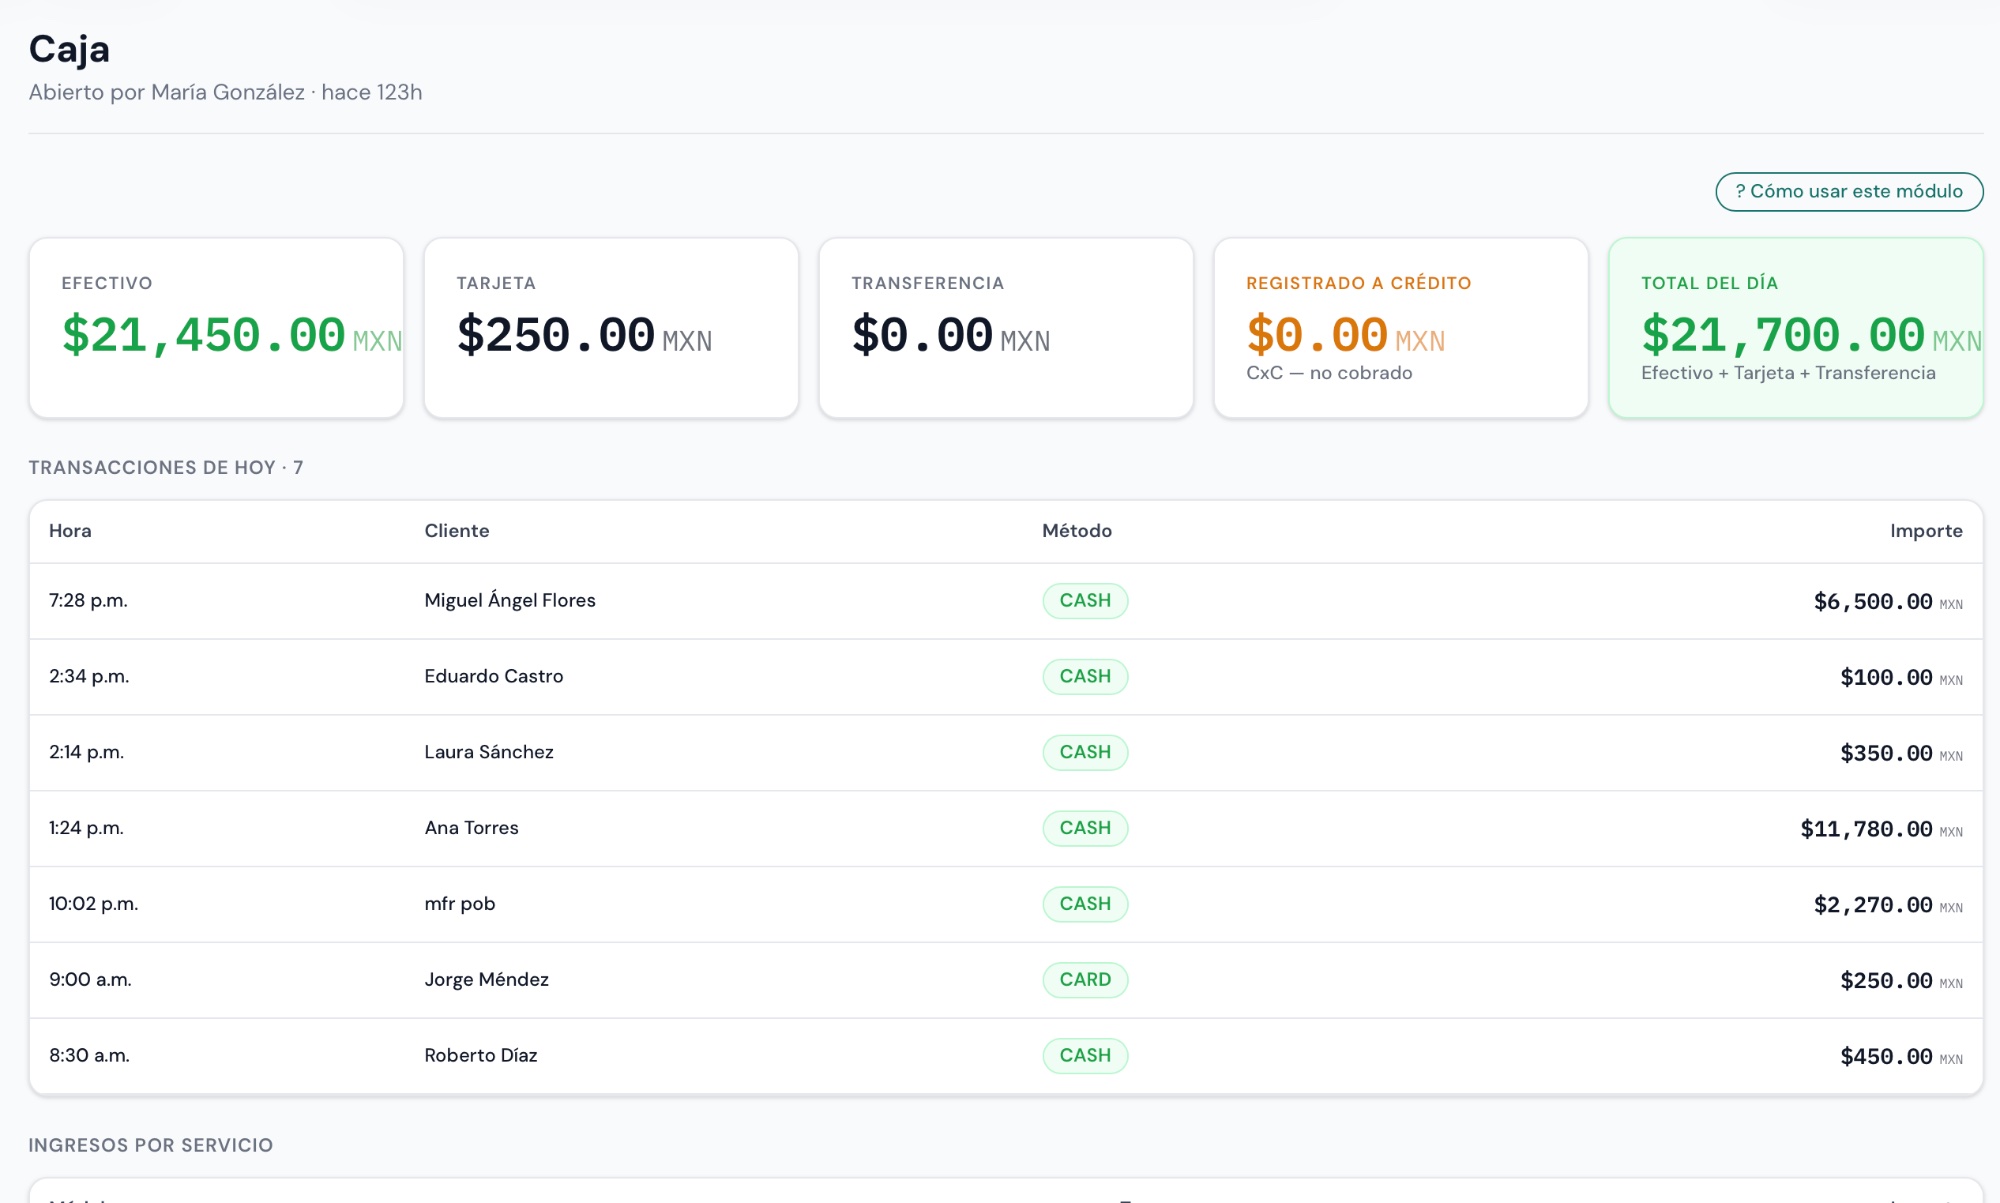Image resolution: width=2000 pixels, height=1203 pixels.
Task: Sort transactions by the Hora column header
Action: [x=70, y=531]
